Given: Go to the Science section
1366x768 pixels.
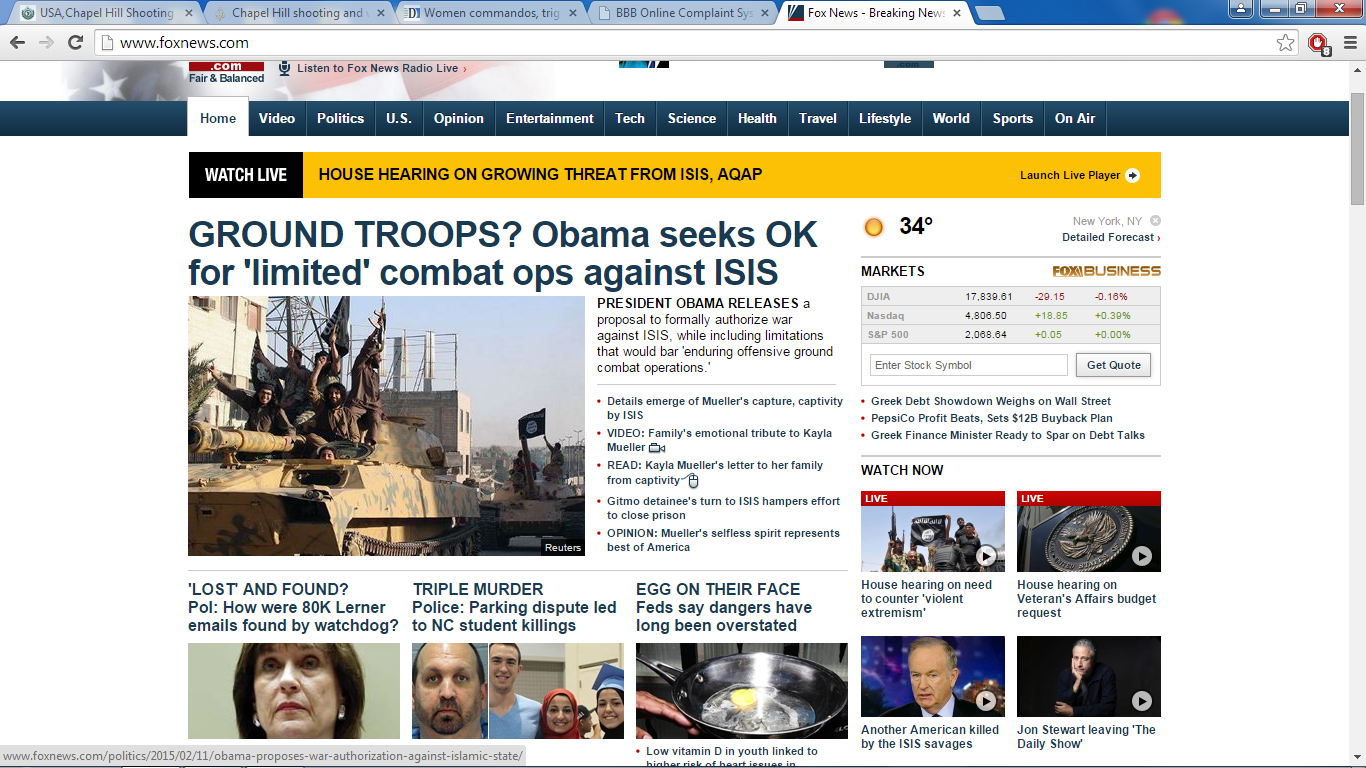Looking at the screenshot, I should pos(692,118).
